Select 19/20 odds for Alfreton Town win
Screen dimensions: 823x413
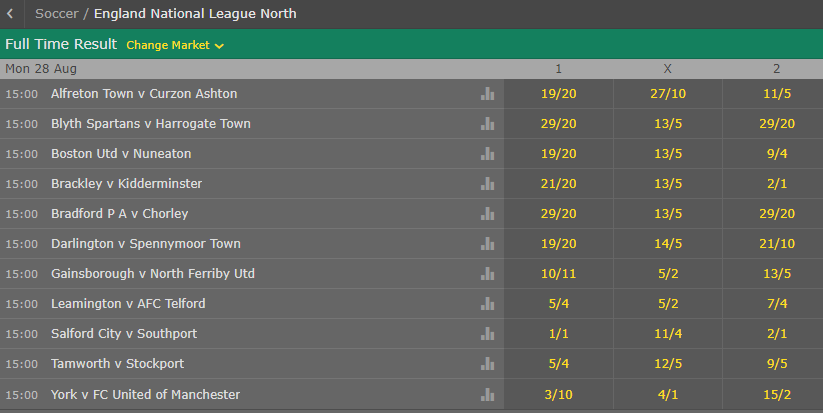click(x=558, y=94)
